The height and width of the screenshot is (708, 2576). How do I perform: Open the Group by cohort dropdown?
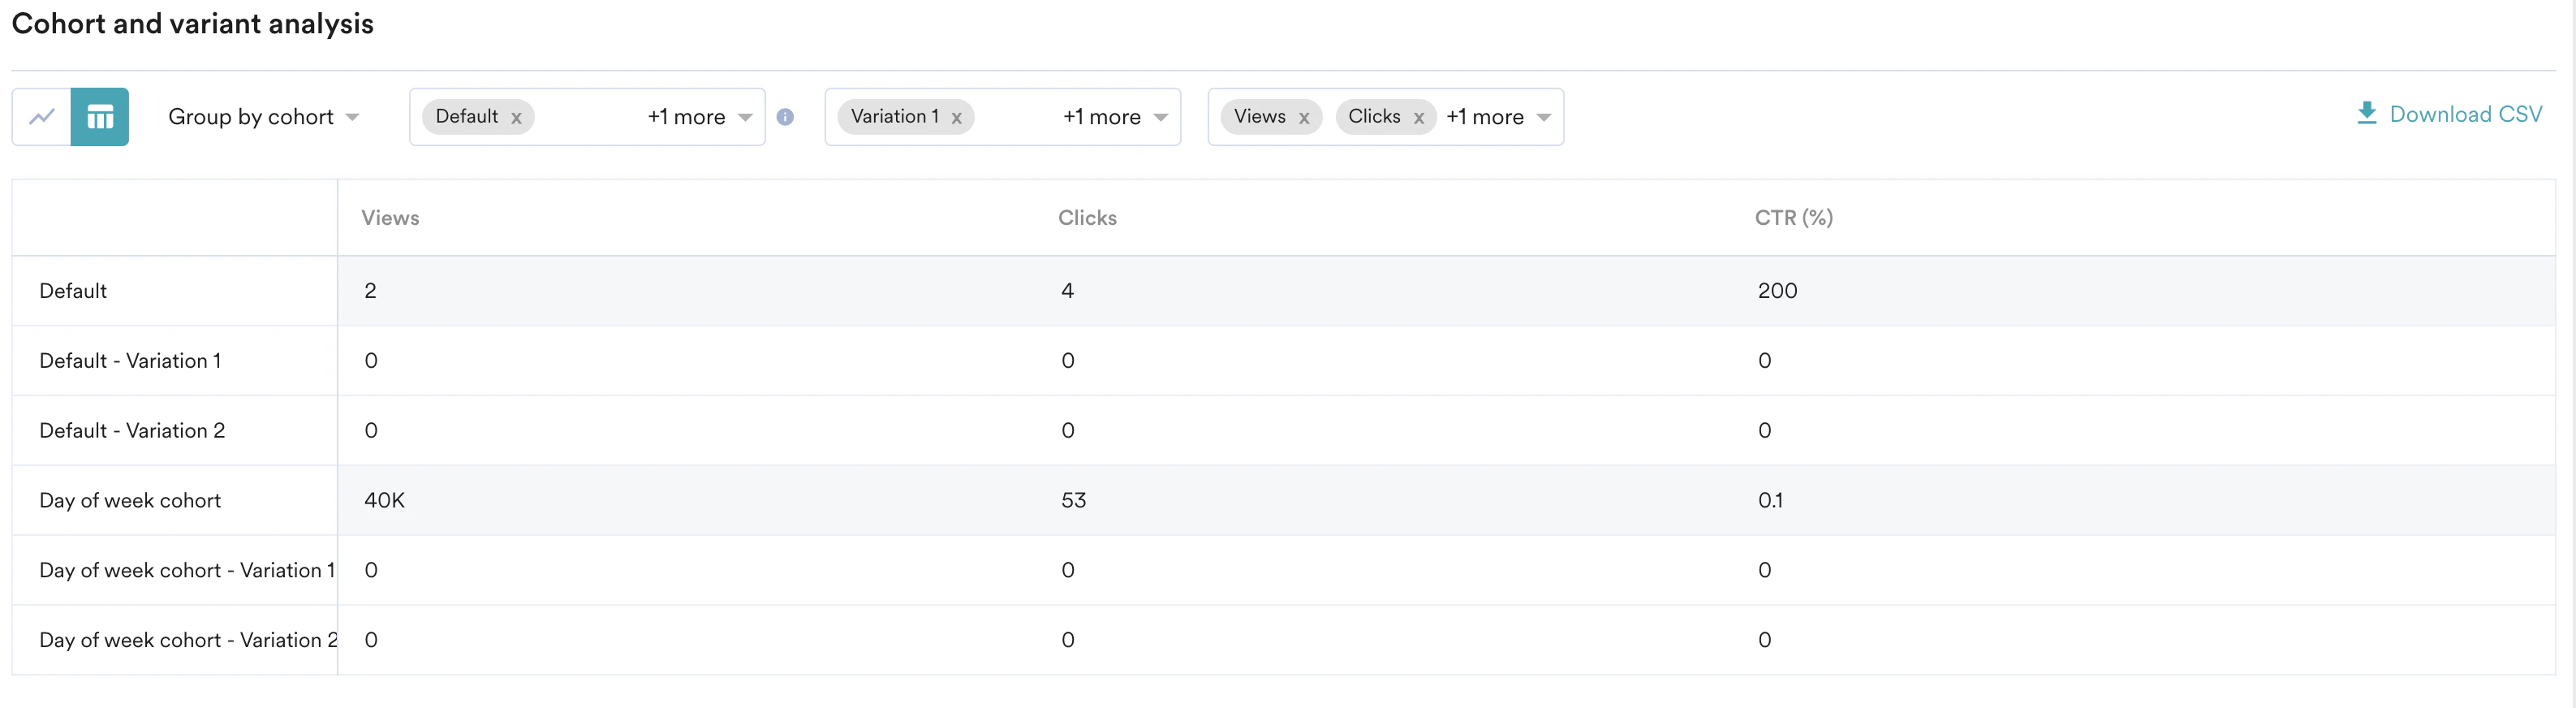tap(263, 117)
